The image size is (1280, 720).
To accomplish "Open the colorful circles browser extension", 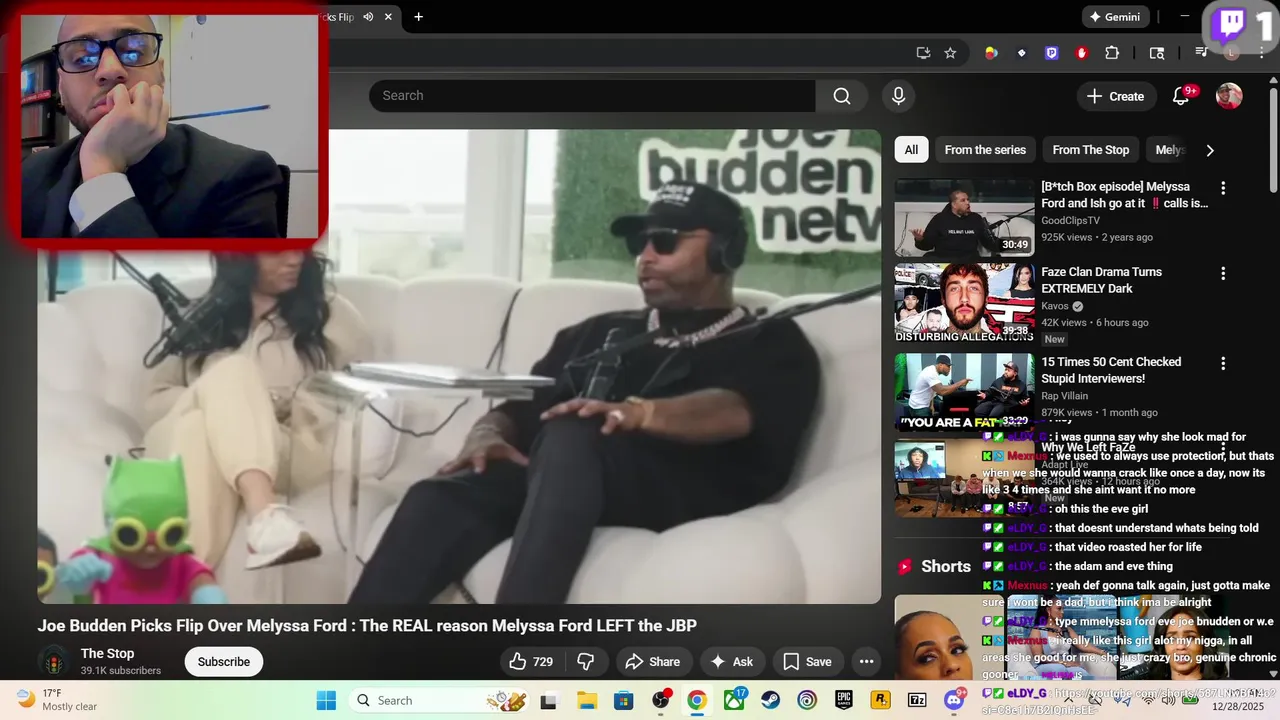I will 991,53.
